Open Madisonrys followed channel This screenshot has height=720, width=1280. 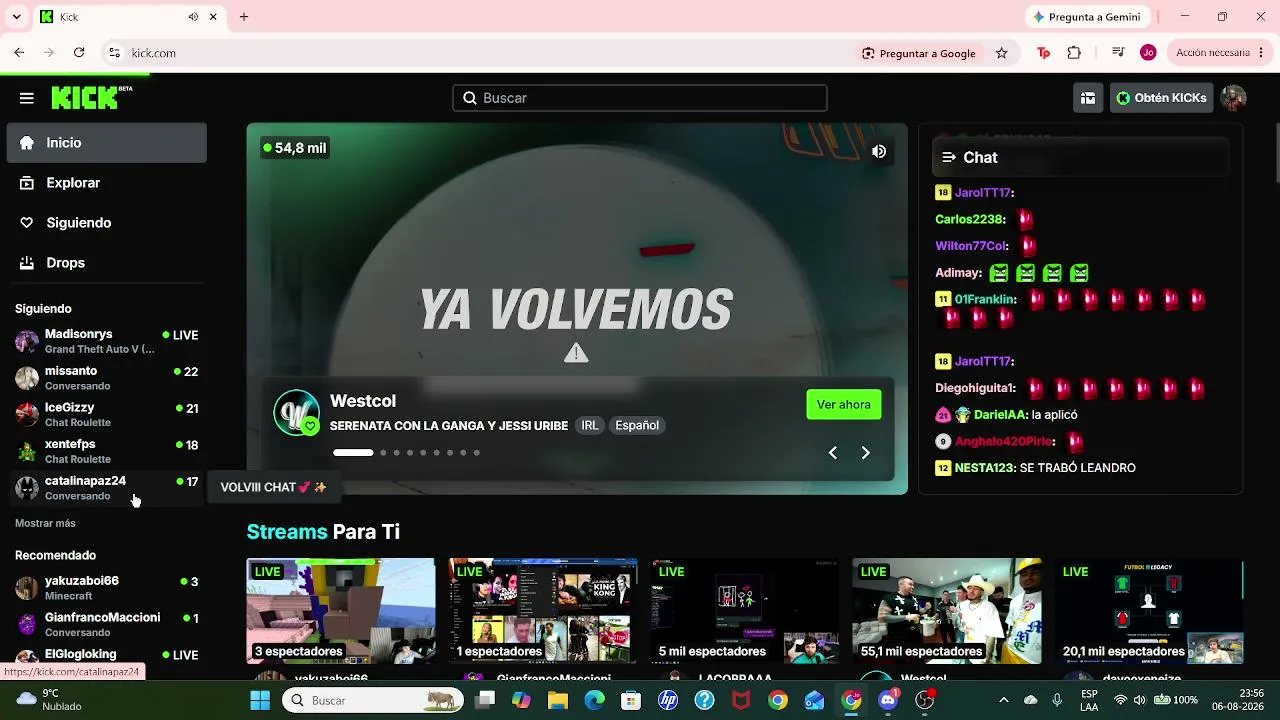pyautogui.click(x=107, y=341)
